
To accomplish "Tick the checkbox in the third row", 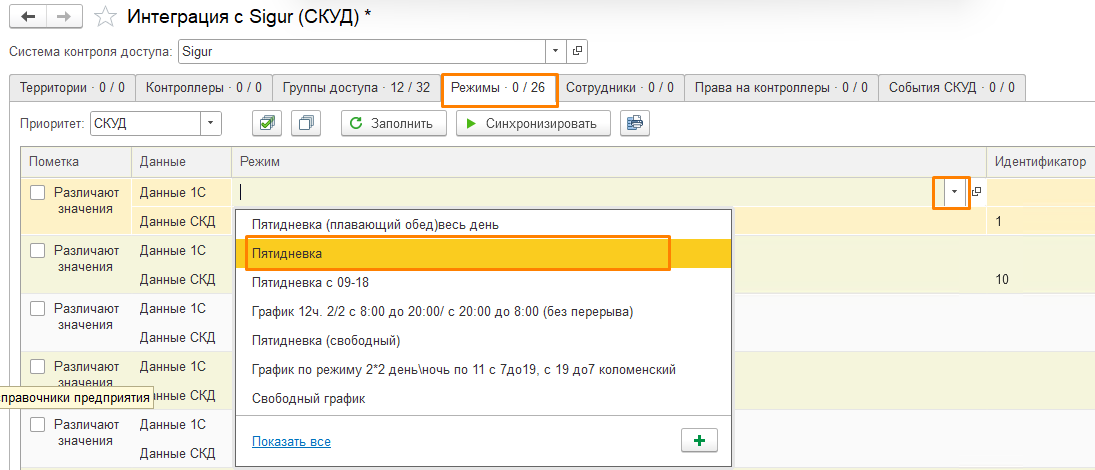I will pyautogui.click(x=38, y=309).
